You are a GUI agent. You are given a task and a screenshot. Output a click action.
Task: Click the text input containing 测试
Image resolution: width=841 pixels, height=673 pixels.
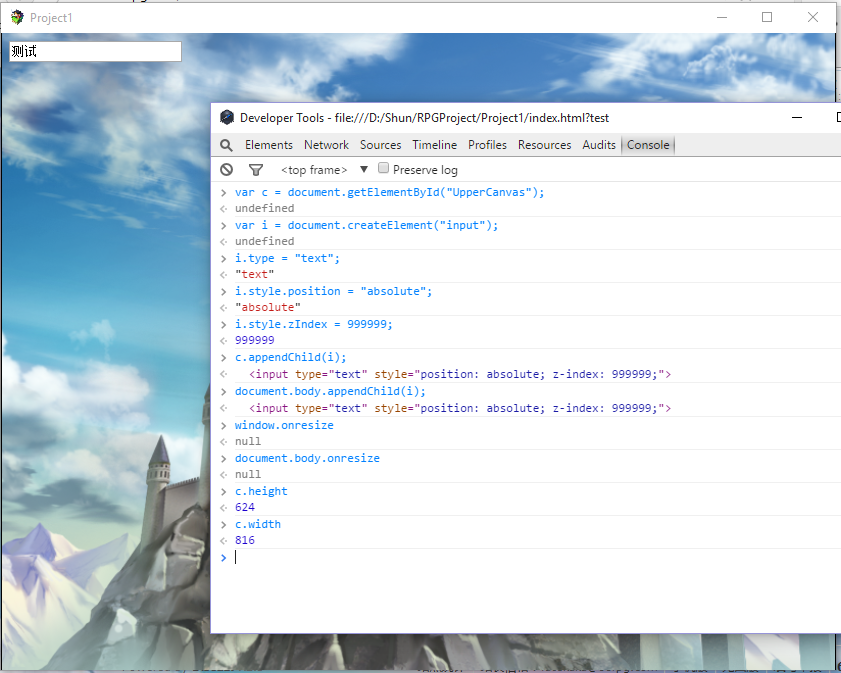pos(95,51)
